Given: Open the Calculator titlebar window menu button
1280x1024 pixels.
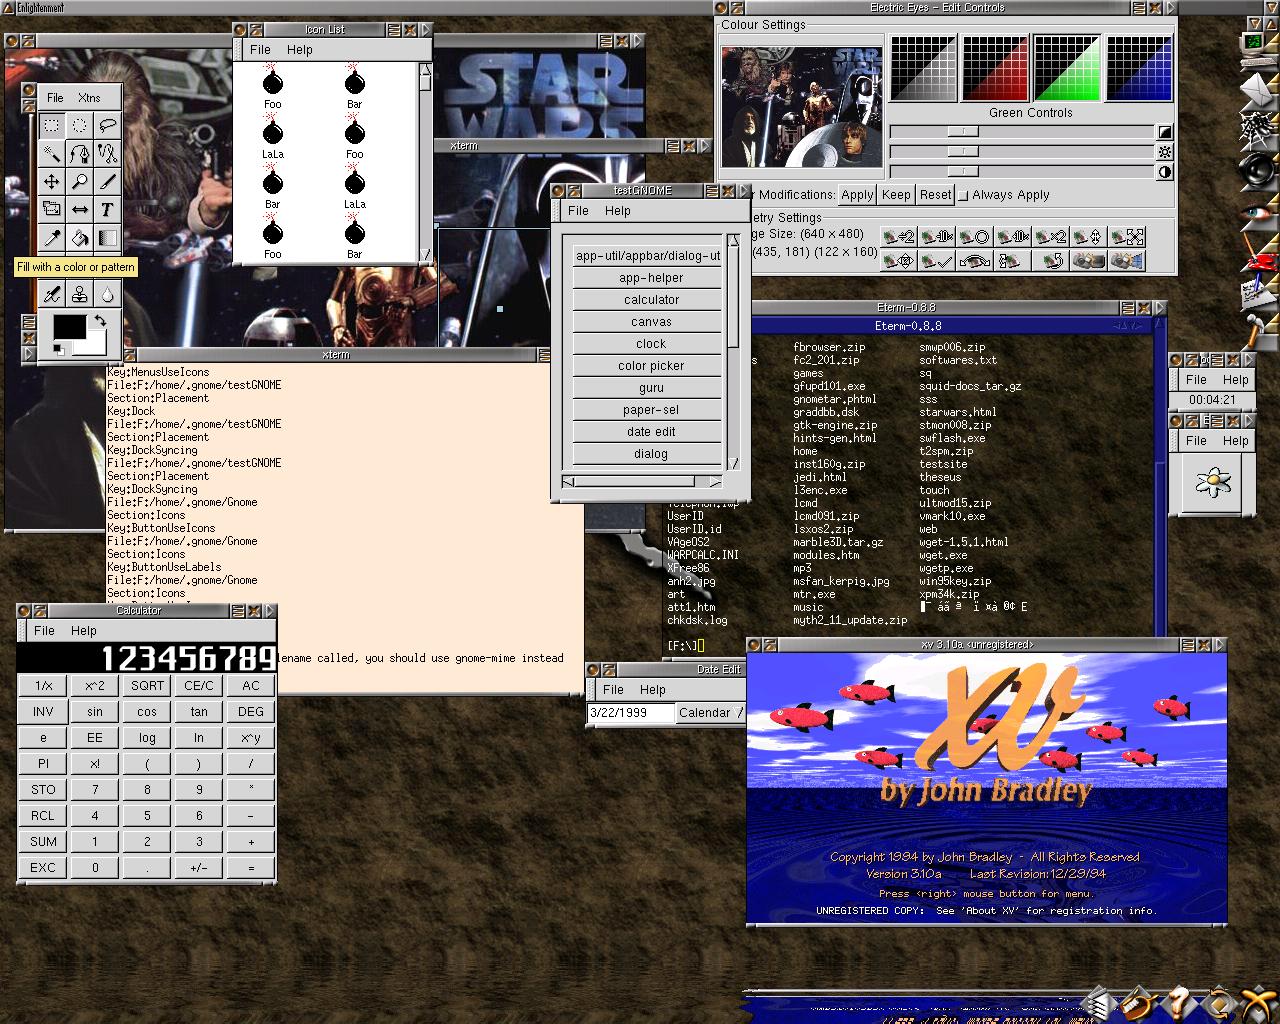Looking at the screenshot, I should (24, 610).
